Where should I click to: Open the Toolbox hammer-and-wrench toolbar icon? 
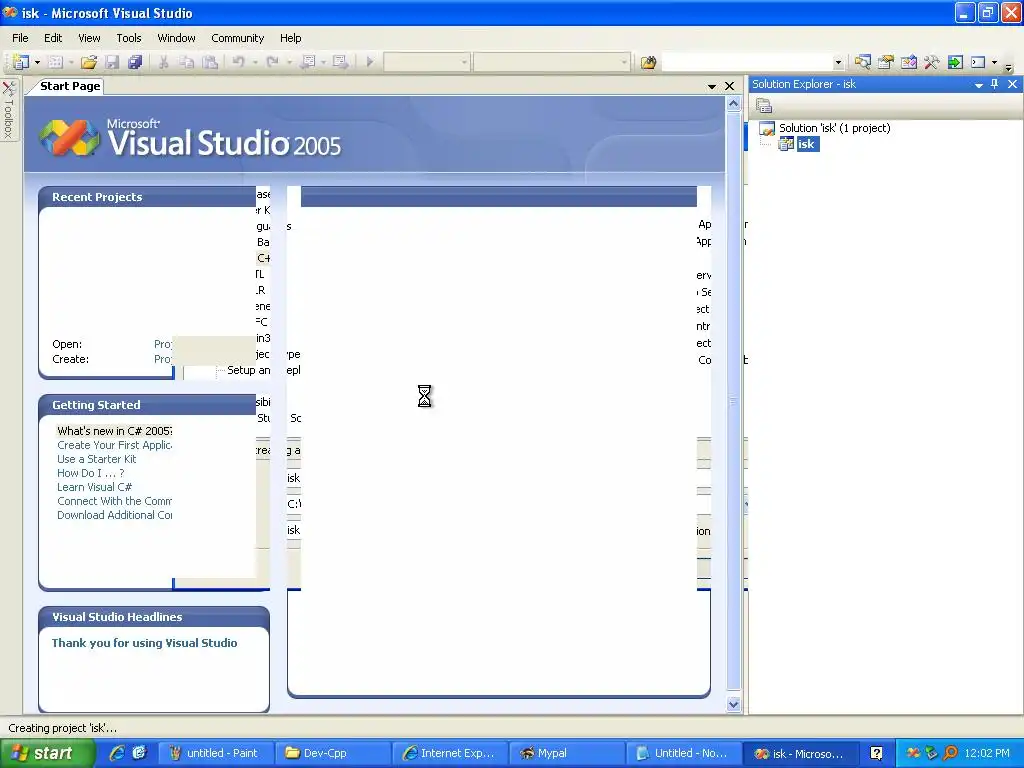(x=932, y=62)
